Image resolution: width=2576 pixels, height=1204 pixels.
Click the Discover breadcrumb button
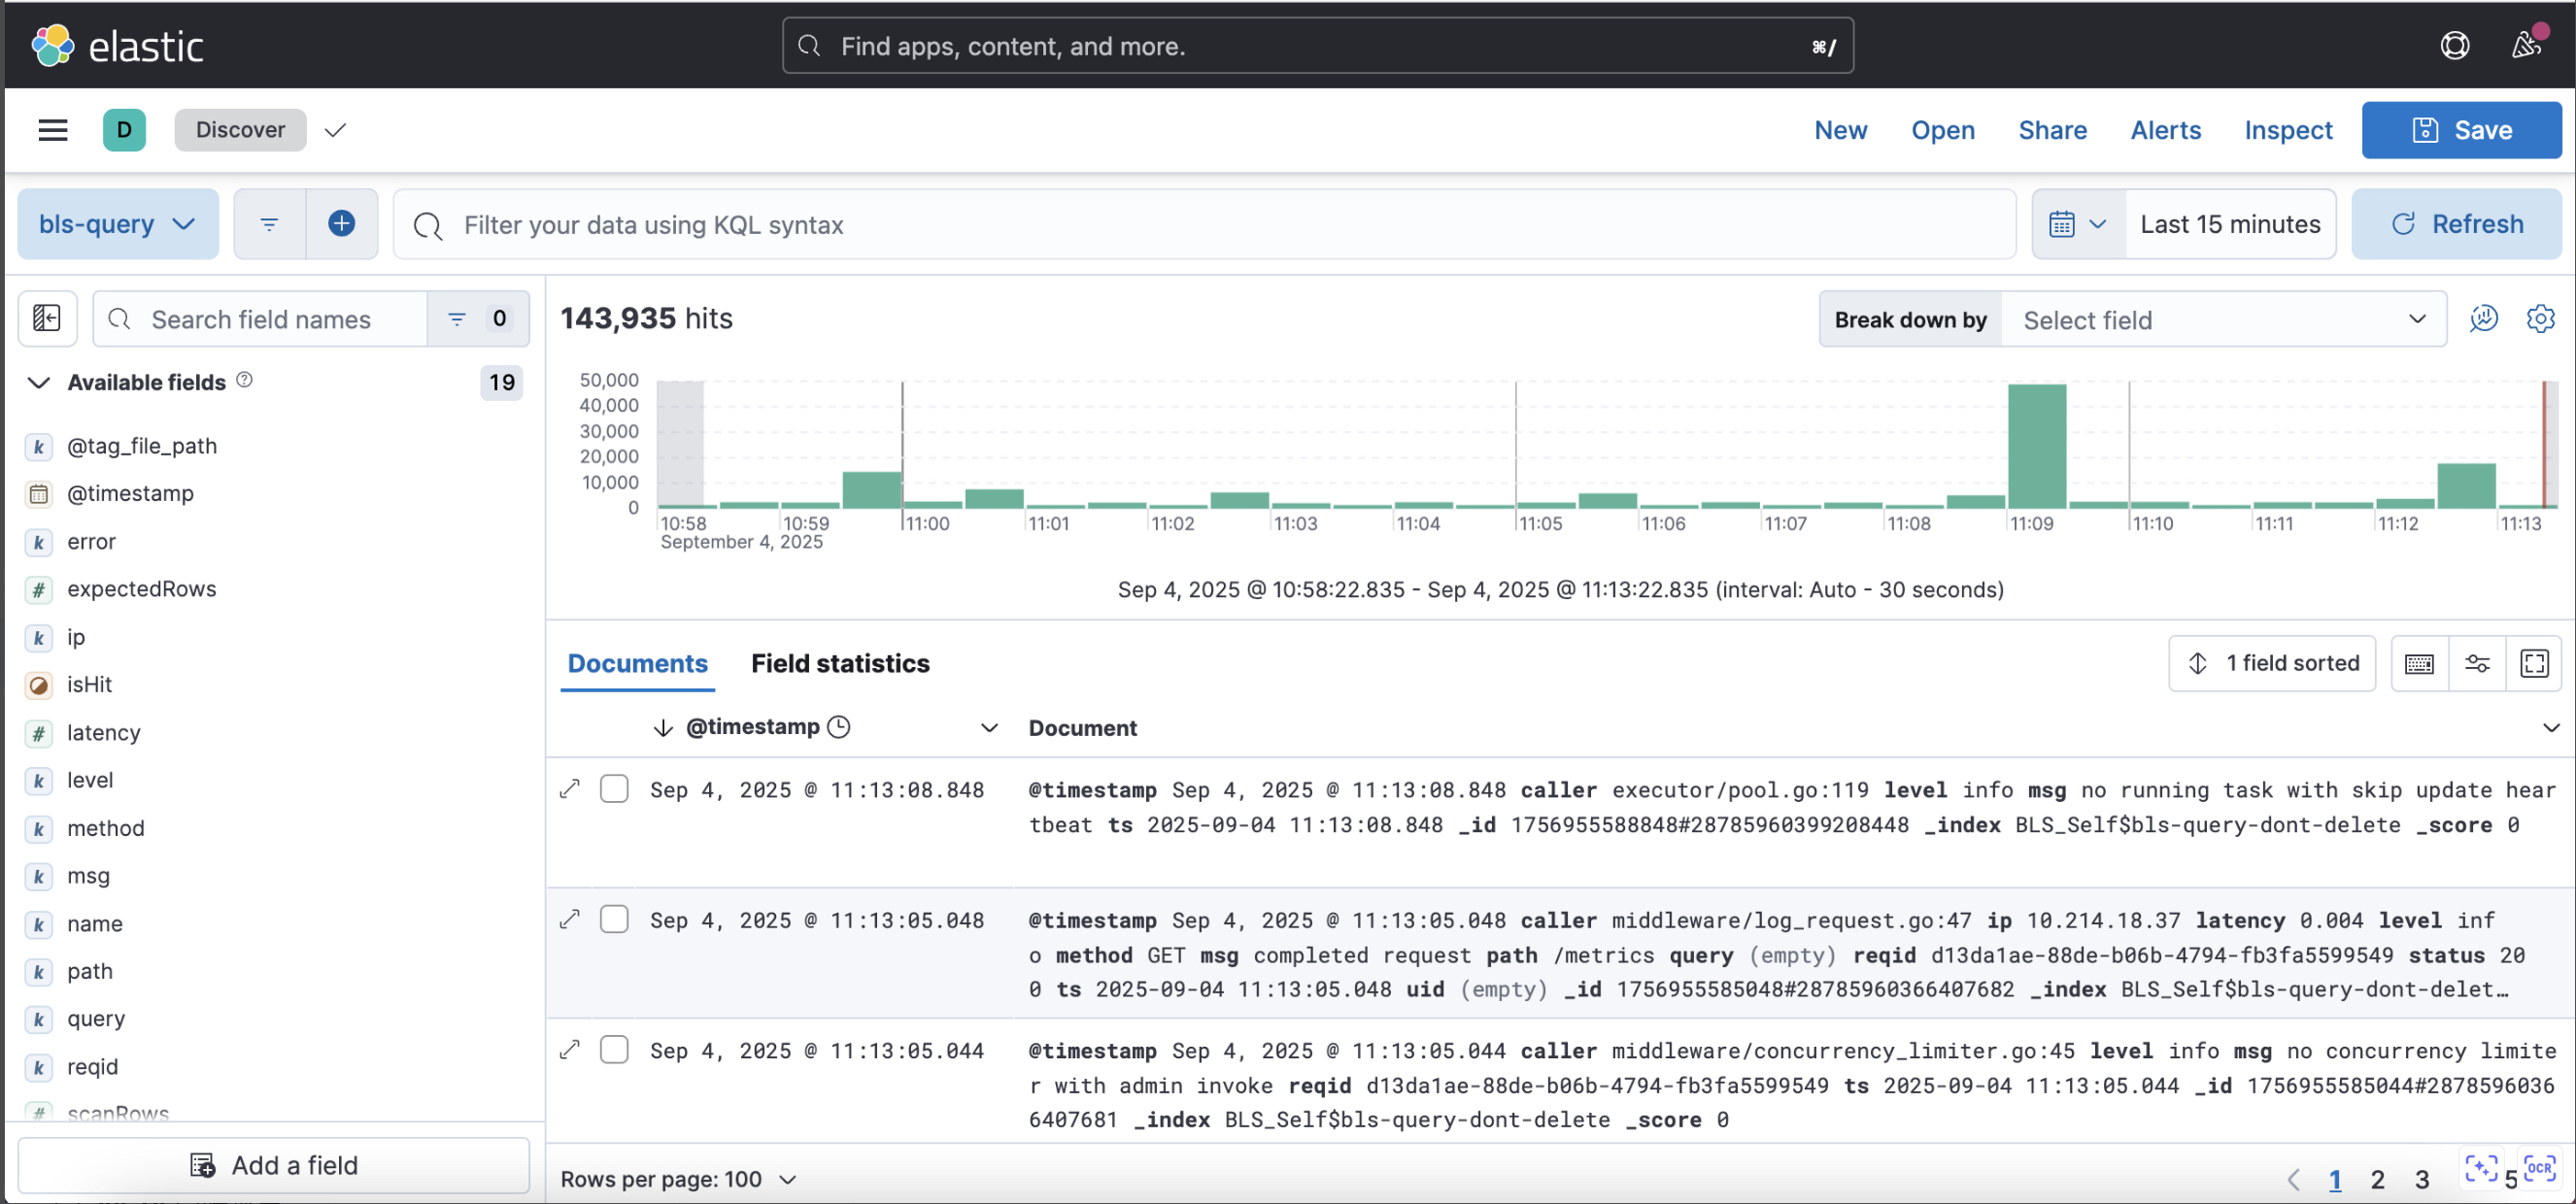[240, 130]
